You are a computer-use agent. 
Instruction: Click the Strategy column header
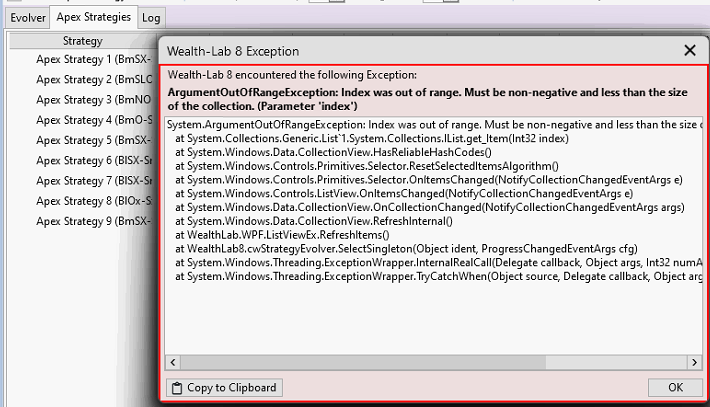82,41
